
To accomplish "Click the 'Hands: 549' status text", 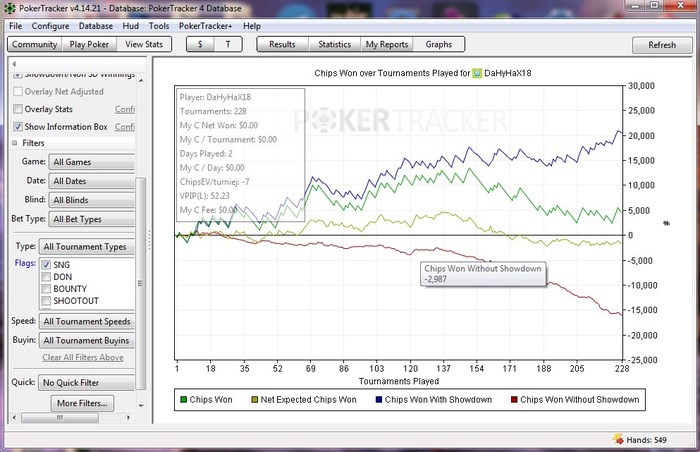I will (x=646, y=440).
